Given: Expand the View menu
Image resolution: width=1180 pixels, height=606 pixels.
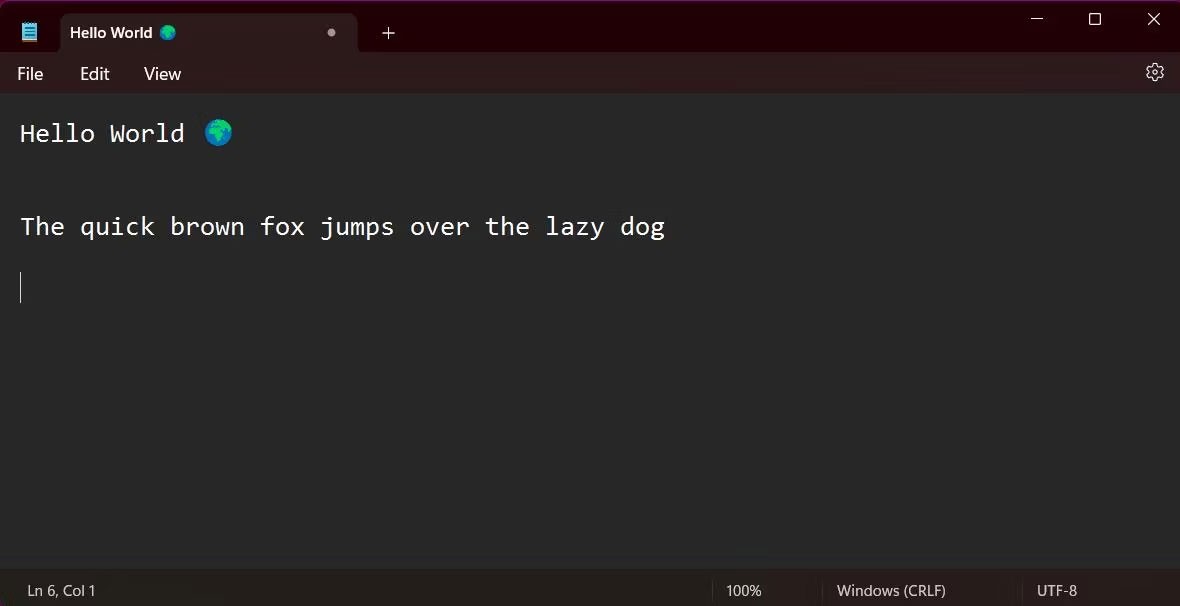Looking at the screenshot, I should pos(162,74).
